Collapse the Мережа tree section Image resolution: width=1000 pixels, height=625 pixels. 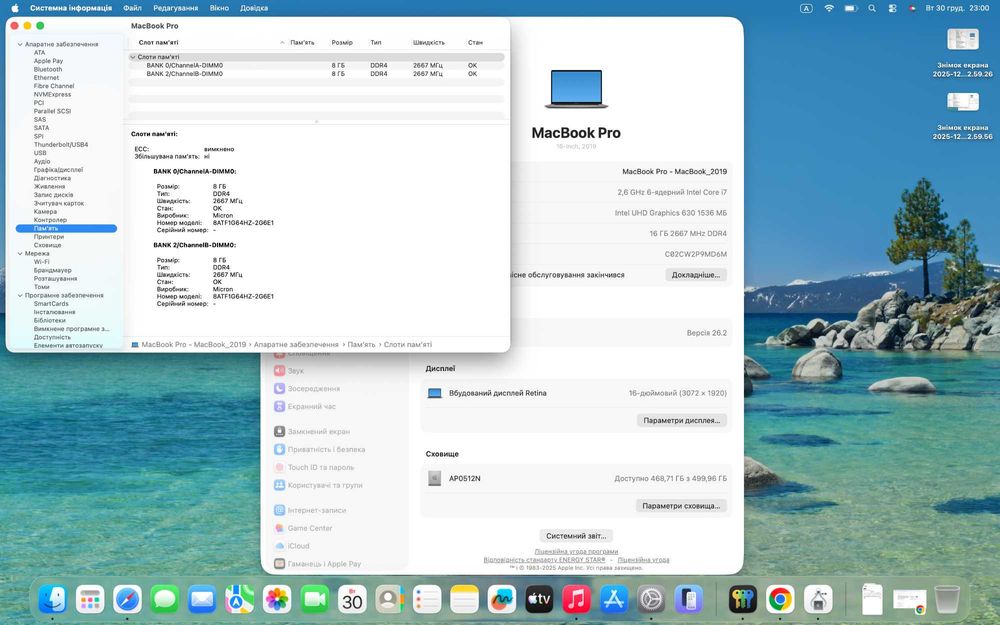coord(20,254)
